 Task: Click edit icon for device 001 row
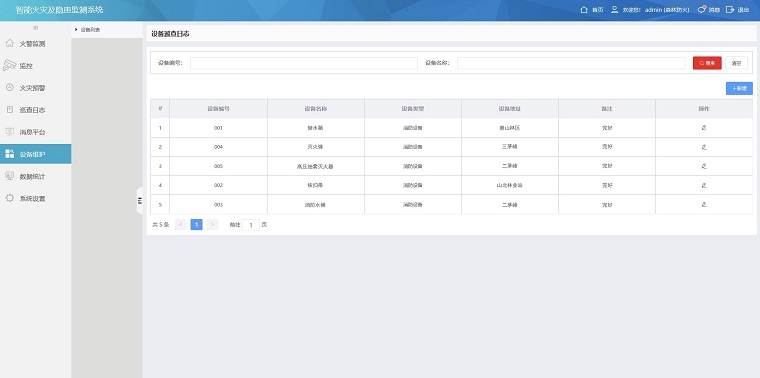(x=704, y=128)
